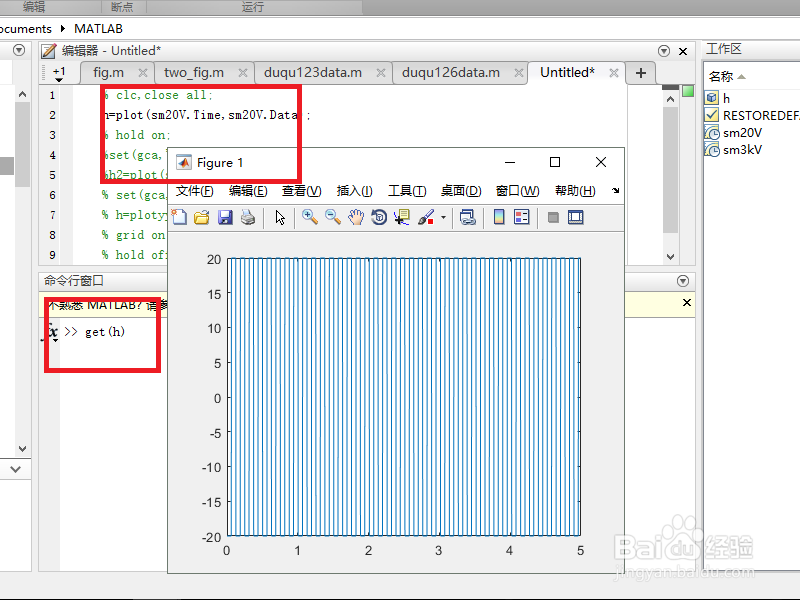This screenshot has height=600, width=800.
Task: Expand the collapsed details panel chevron
Action: [x=15, y=469]
